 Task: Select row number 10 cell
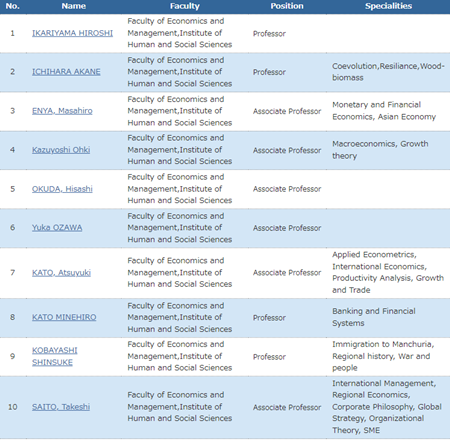pos(13,407)
